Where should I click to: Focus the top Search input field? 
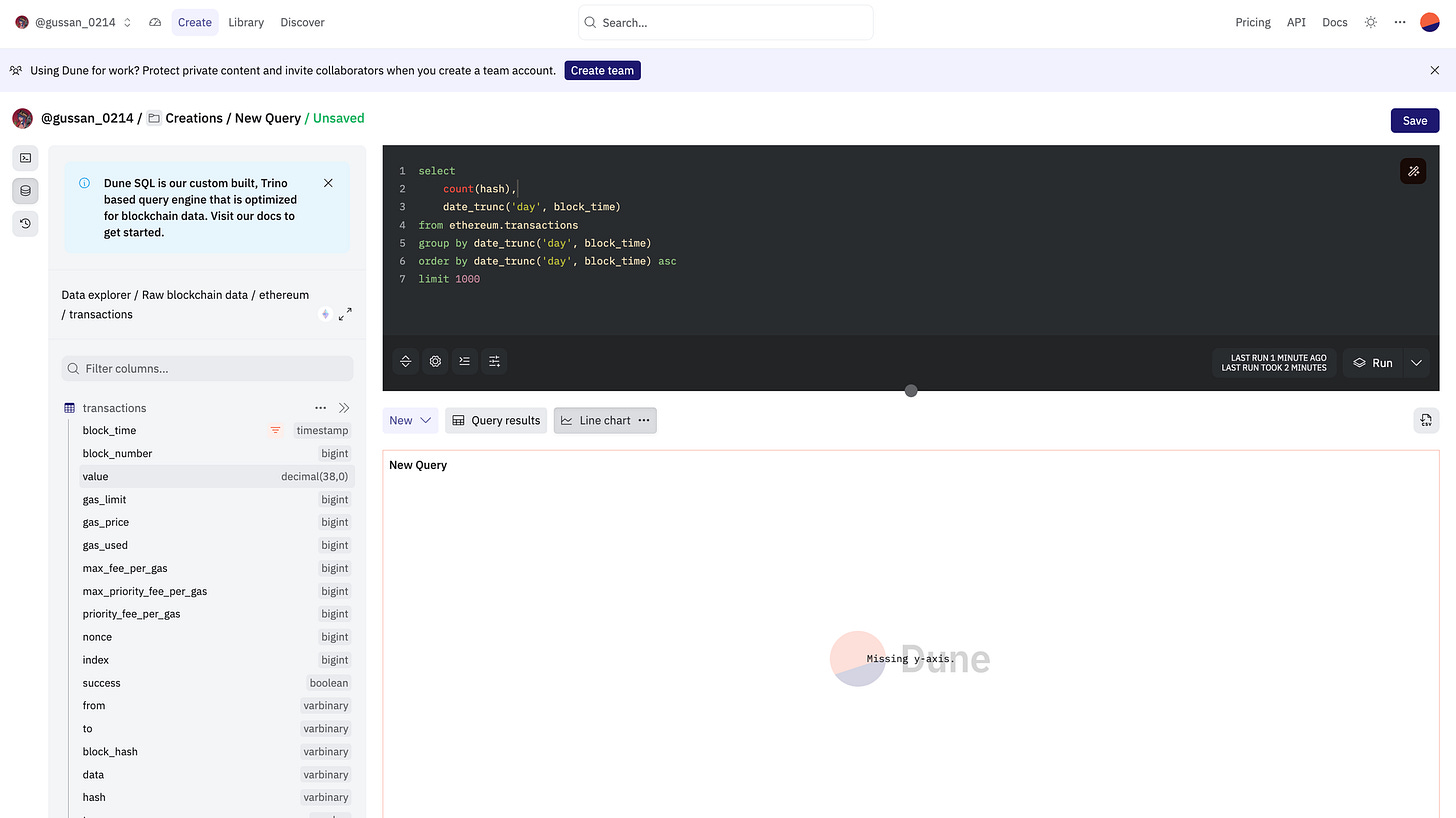[x=726, y=22]
